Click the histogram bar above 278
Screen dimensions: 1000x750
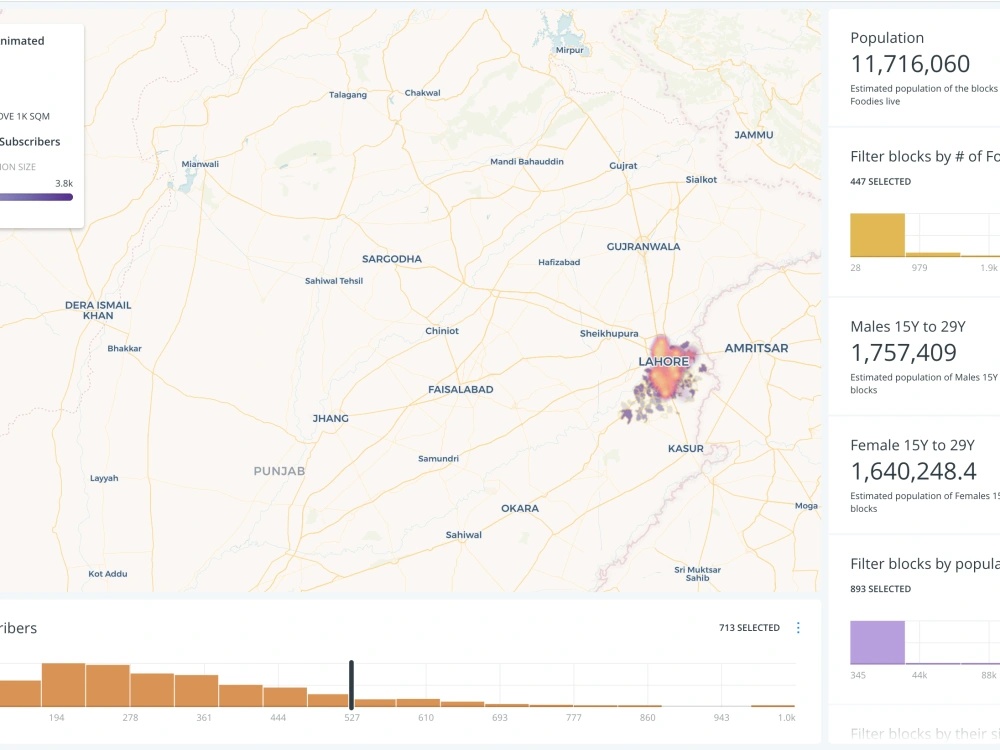coord(152,689)
